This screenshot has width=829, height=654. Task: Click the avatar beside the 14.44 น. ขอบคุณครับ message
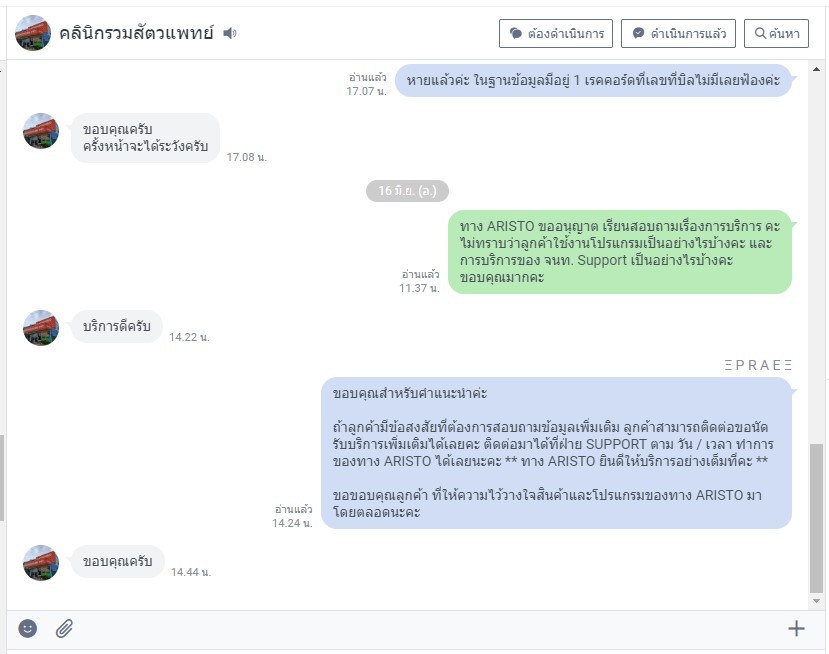pyautogui.click(x=41, y=563)
